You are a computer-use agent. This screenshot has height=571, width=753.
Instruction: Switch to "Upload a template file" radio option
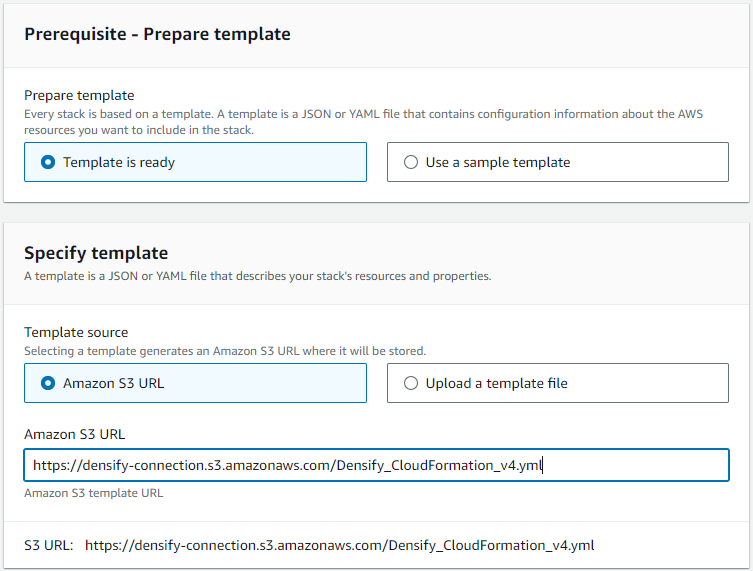coord(411,383)
